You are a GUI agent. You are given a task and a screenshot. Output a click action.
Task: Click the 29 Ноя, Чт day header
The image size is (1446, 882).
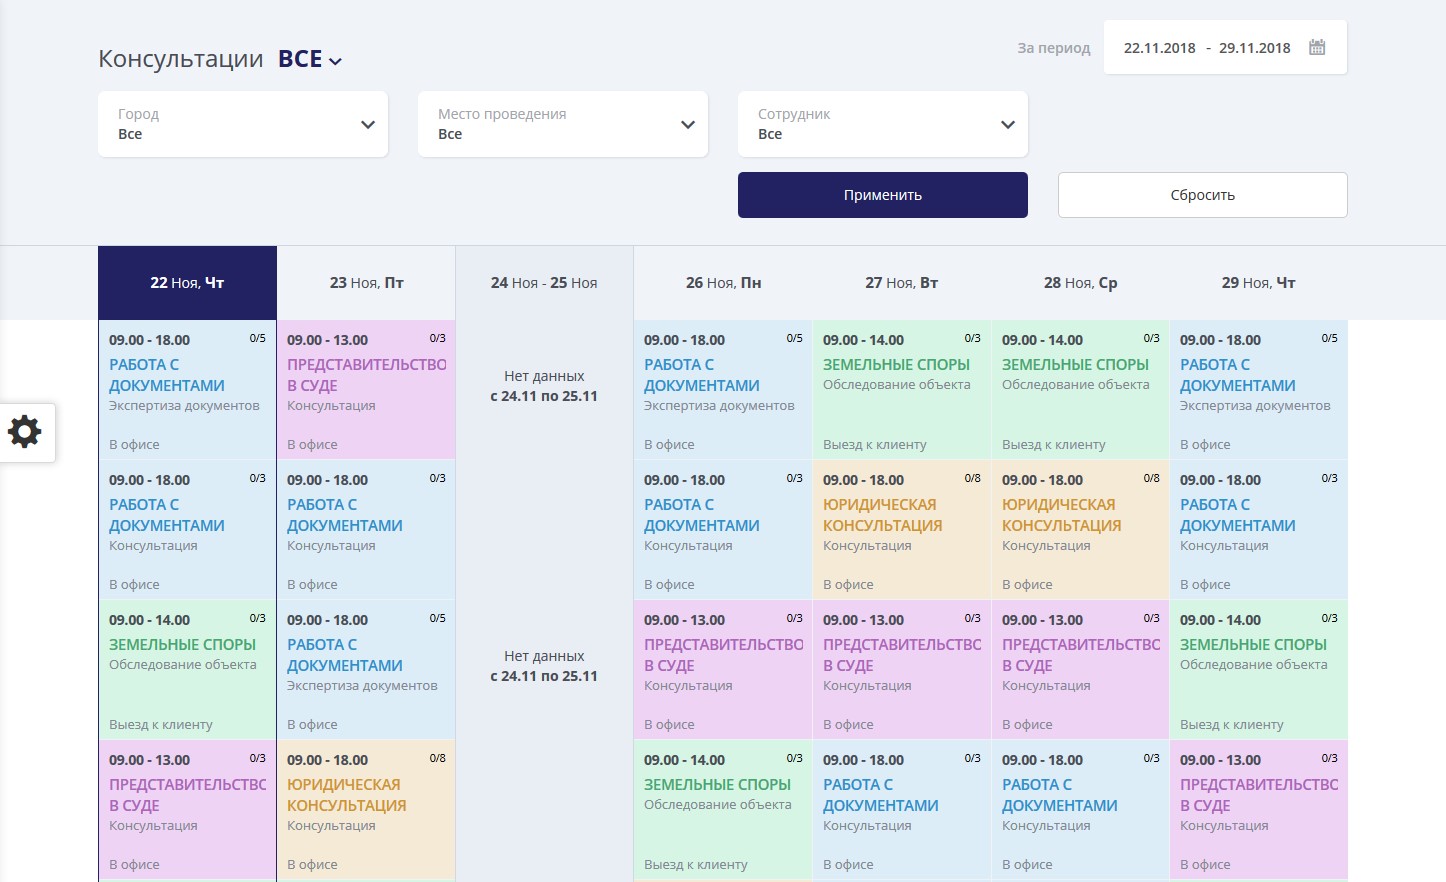point(1258,283)
